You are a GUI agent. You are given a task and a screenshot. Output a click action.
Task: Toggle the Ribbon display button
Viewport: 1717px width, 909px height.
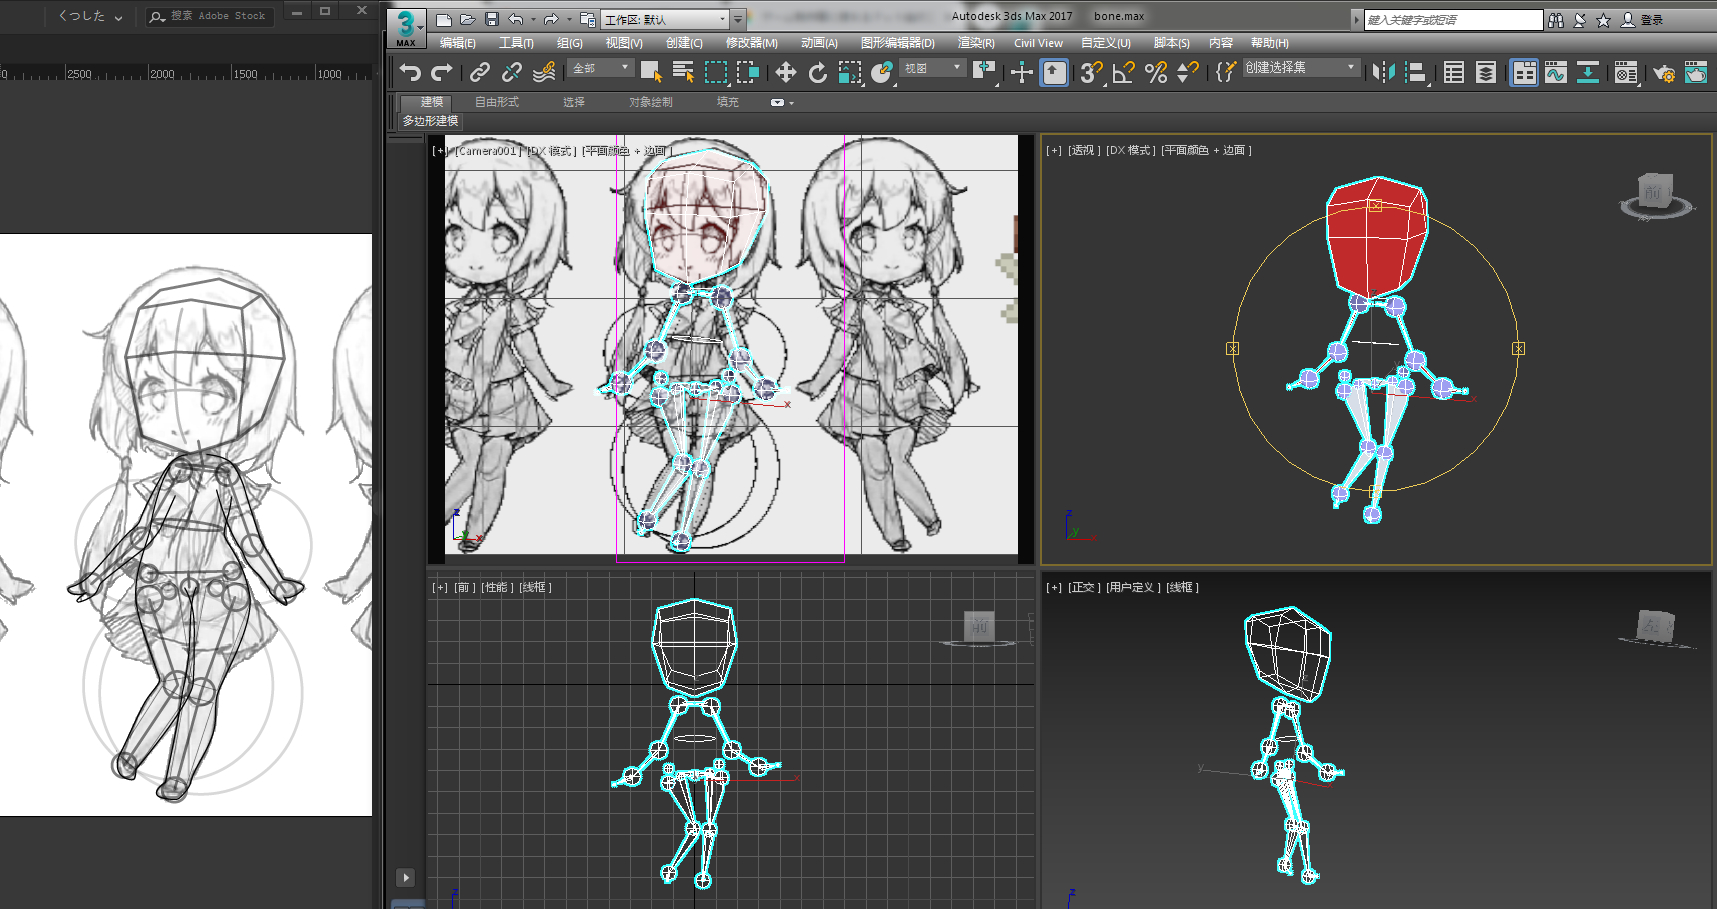point(1524,72)
